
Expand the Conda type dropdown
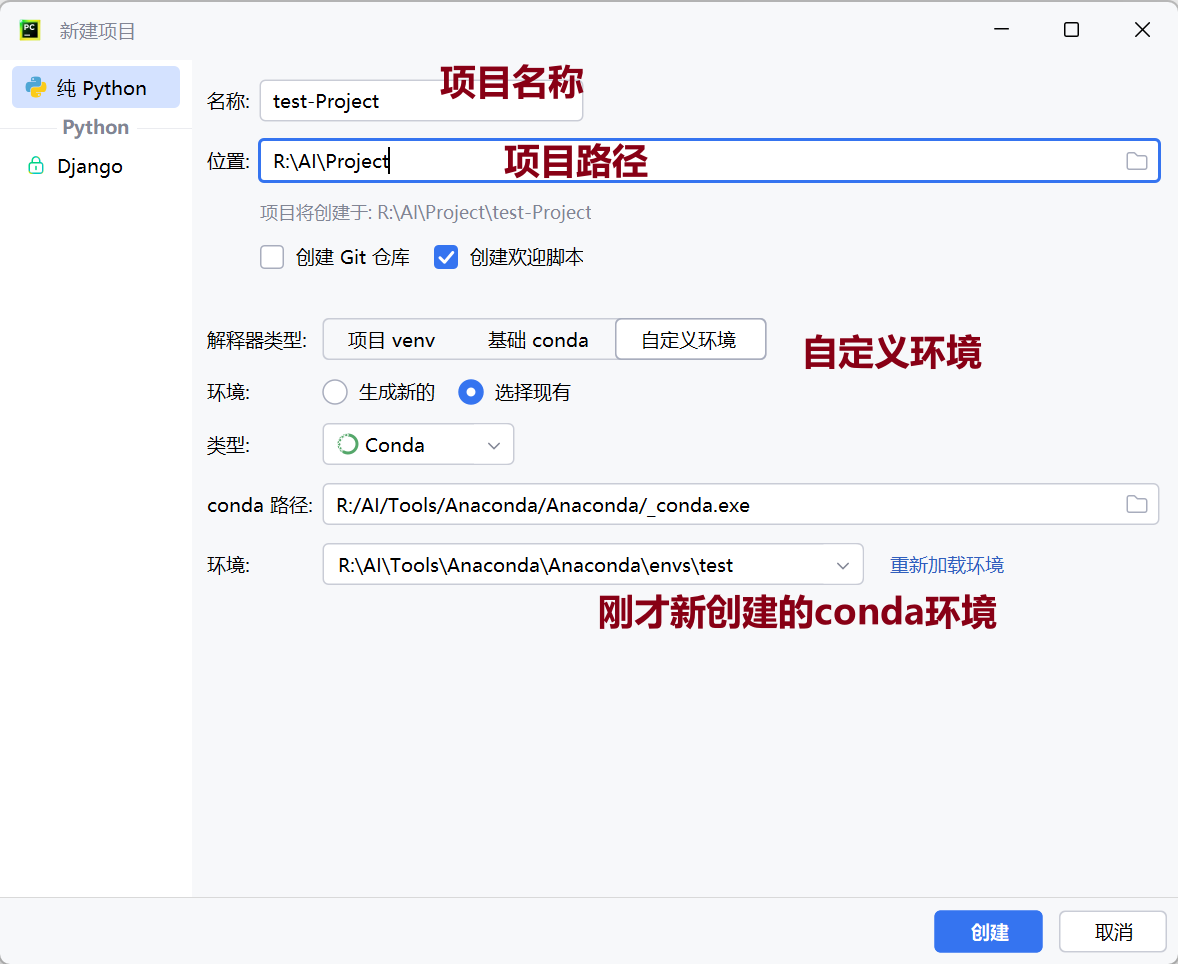pos(493,446)
